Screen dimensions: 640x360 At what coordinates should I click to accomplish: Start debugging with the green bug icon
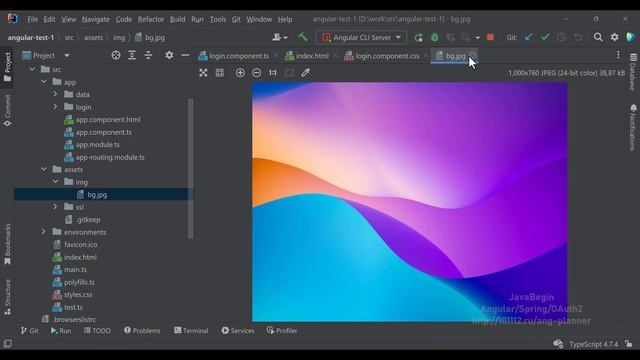(x=435, y=38)
